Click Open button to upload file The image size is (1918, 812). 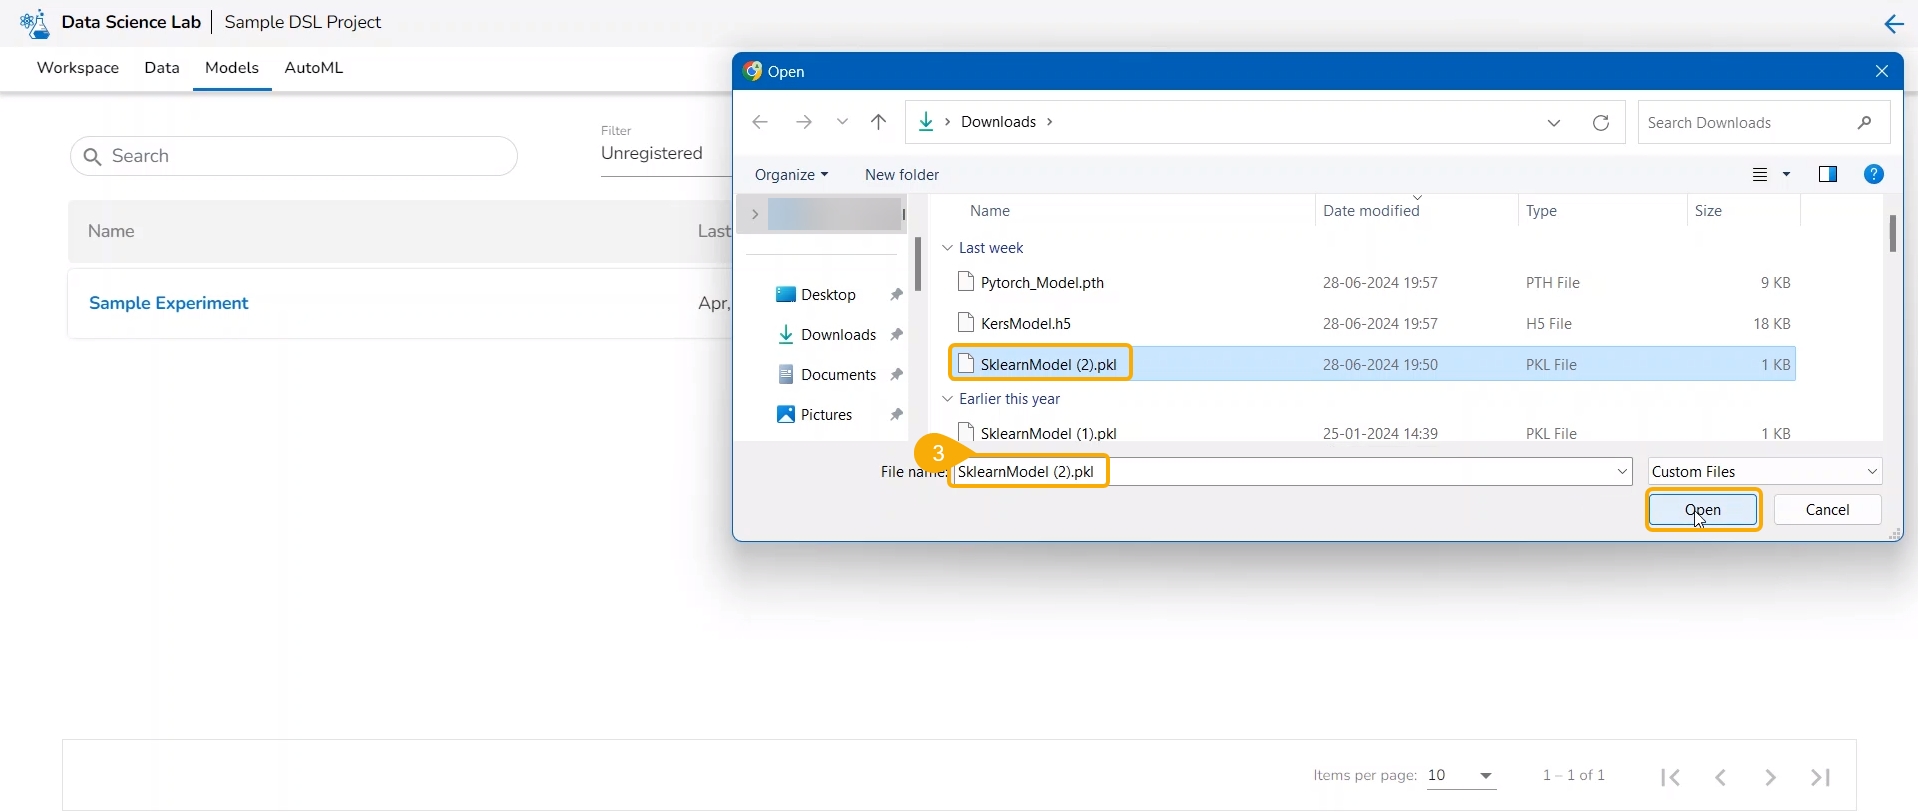pyautogui.click(x=1703, y=510)
